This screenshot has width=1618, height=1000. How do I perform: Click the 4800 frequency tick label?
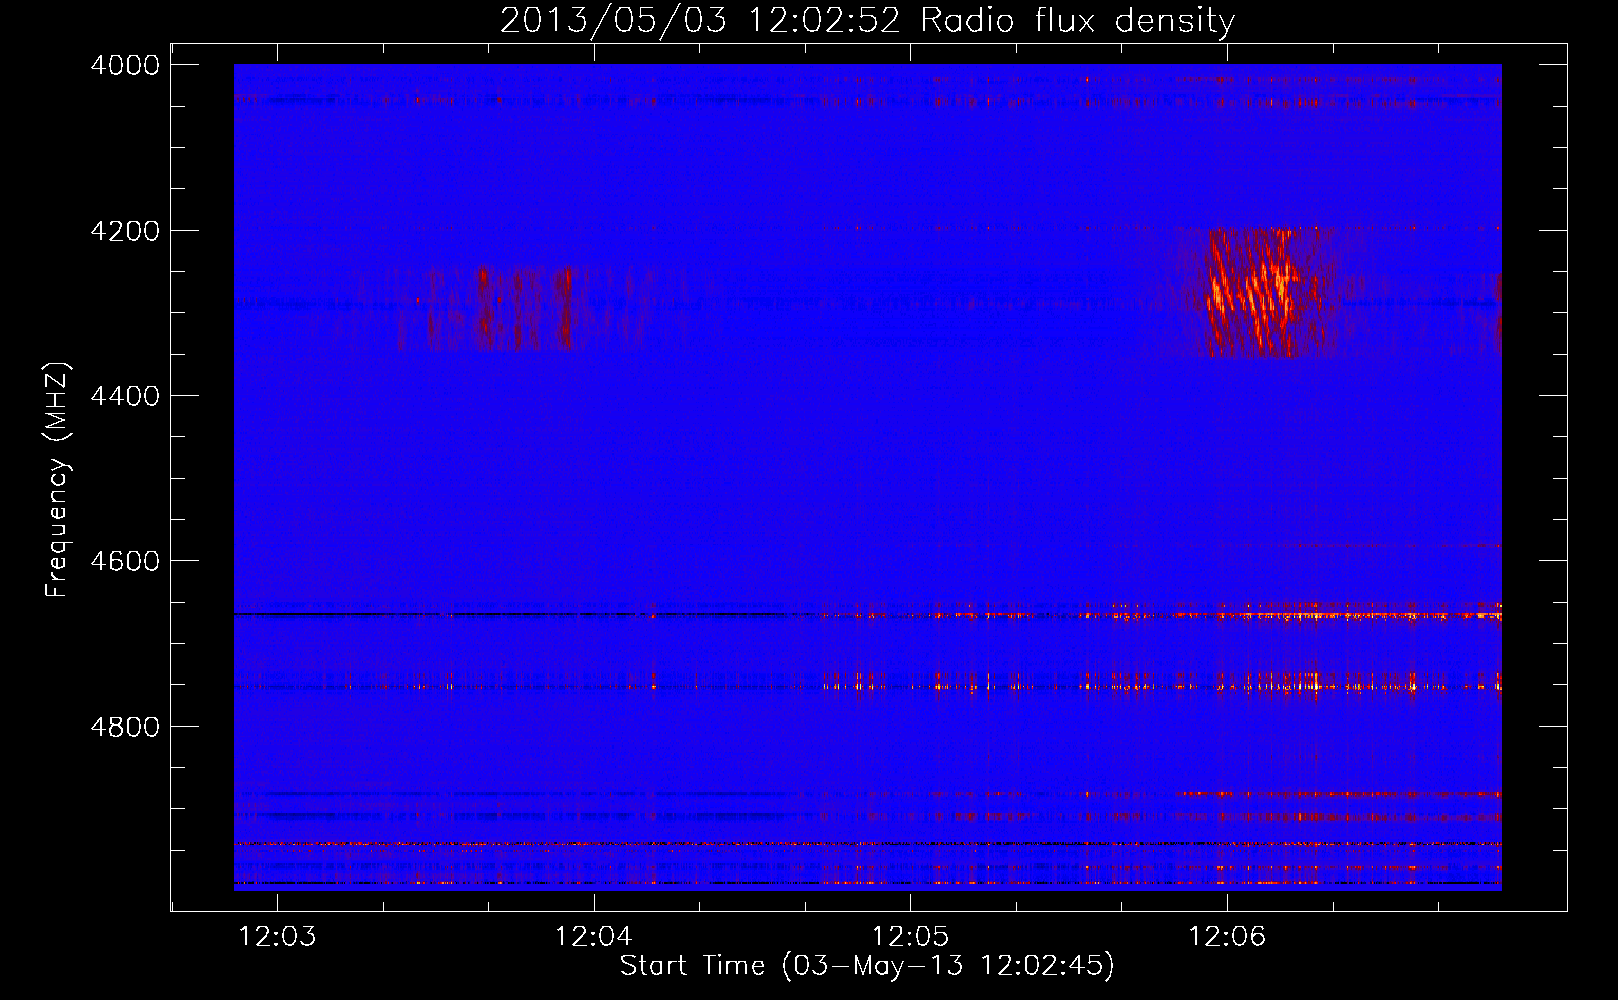125,726
